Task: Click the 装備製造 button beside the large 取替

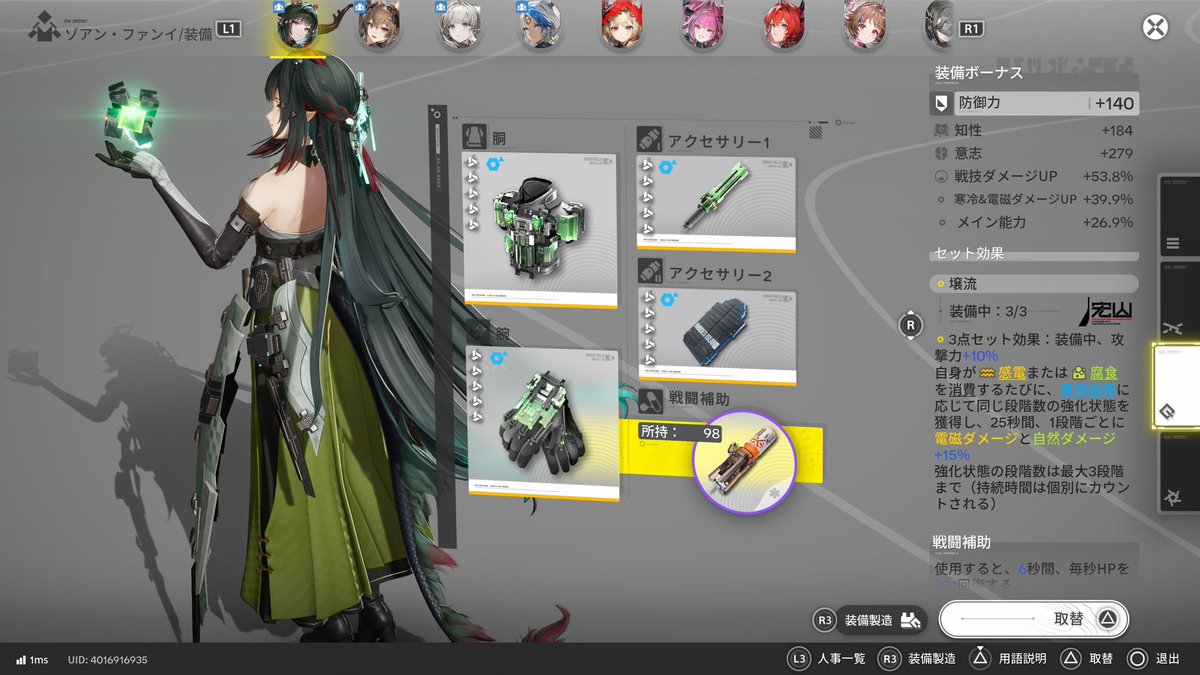Action: pyautogui.click(x=869, y=620)
